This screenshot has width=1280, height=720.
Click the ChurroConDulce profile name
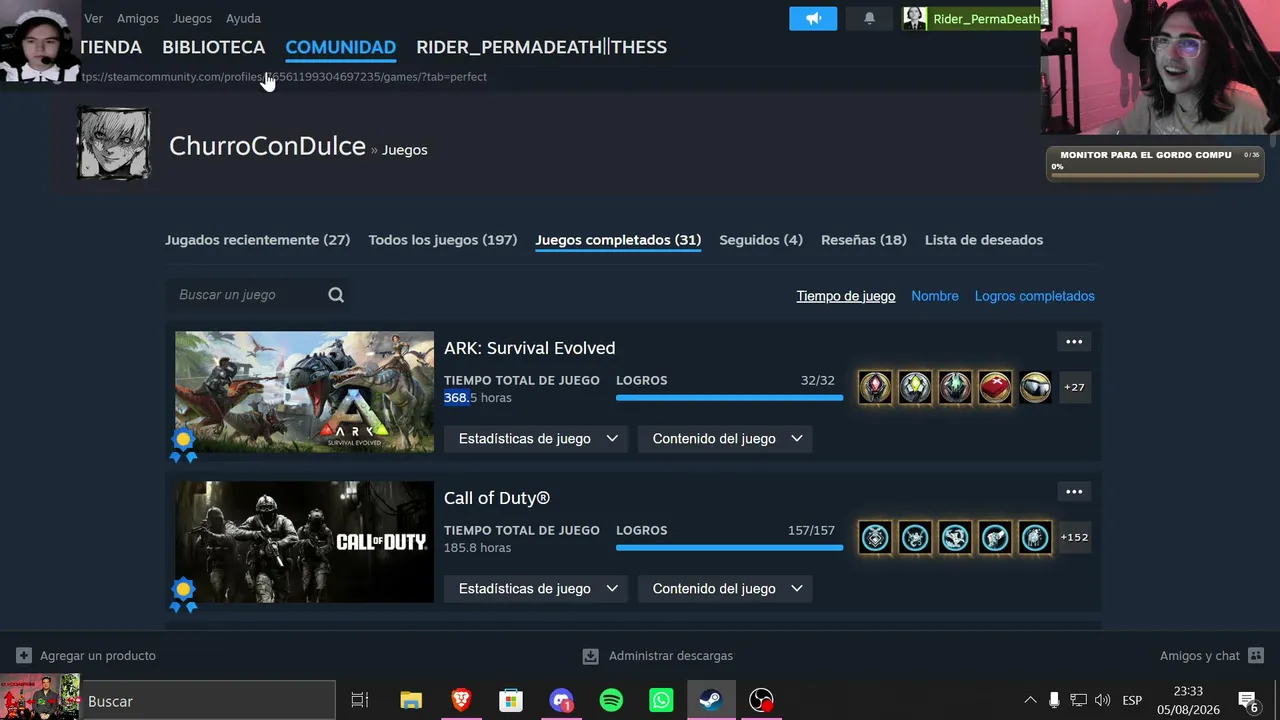[267, 146]
